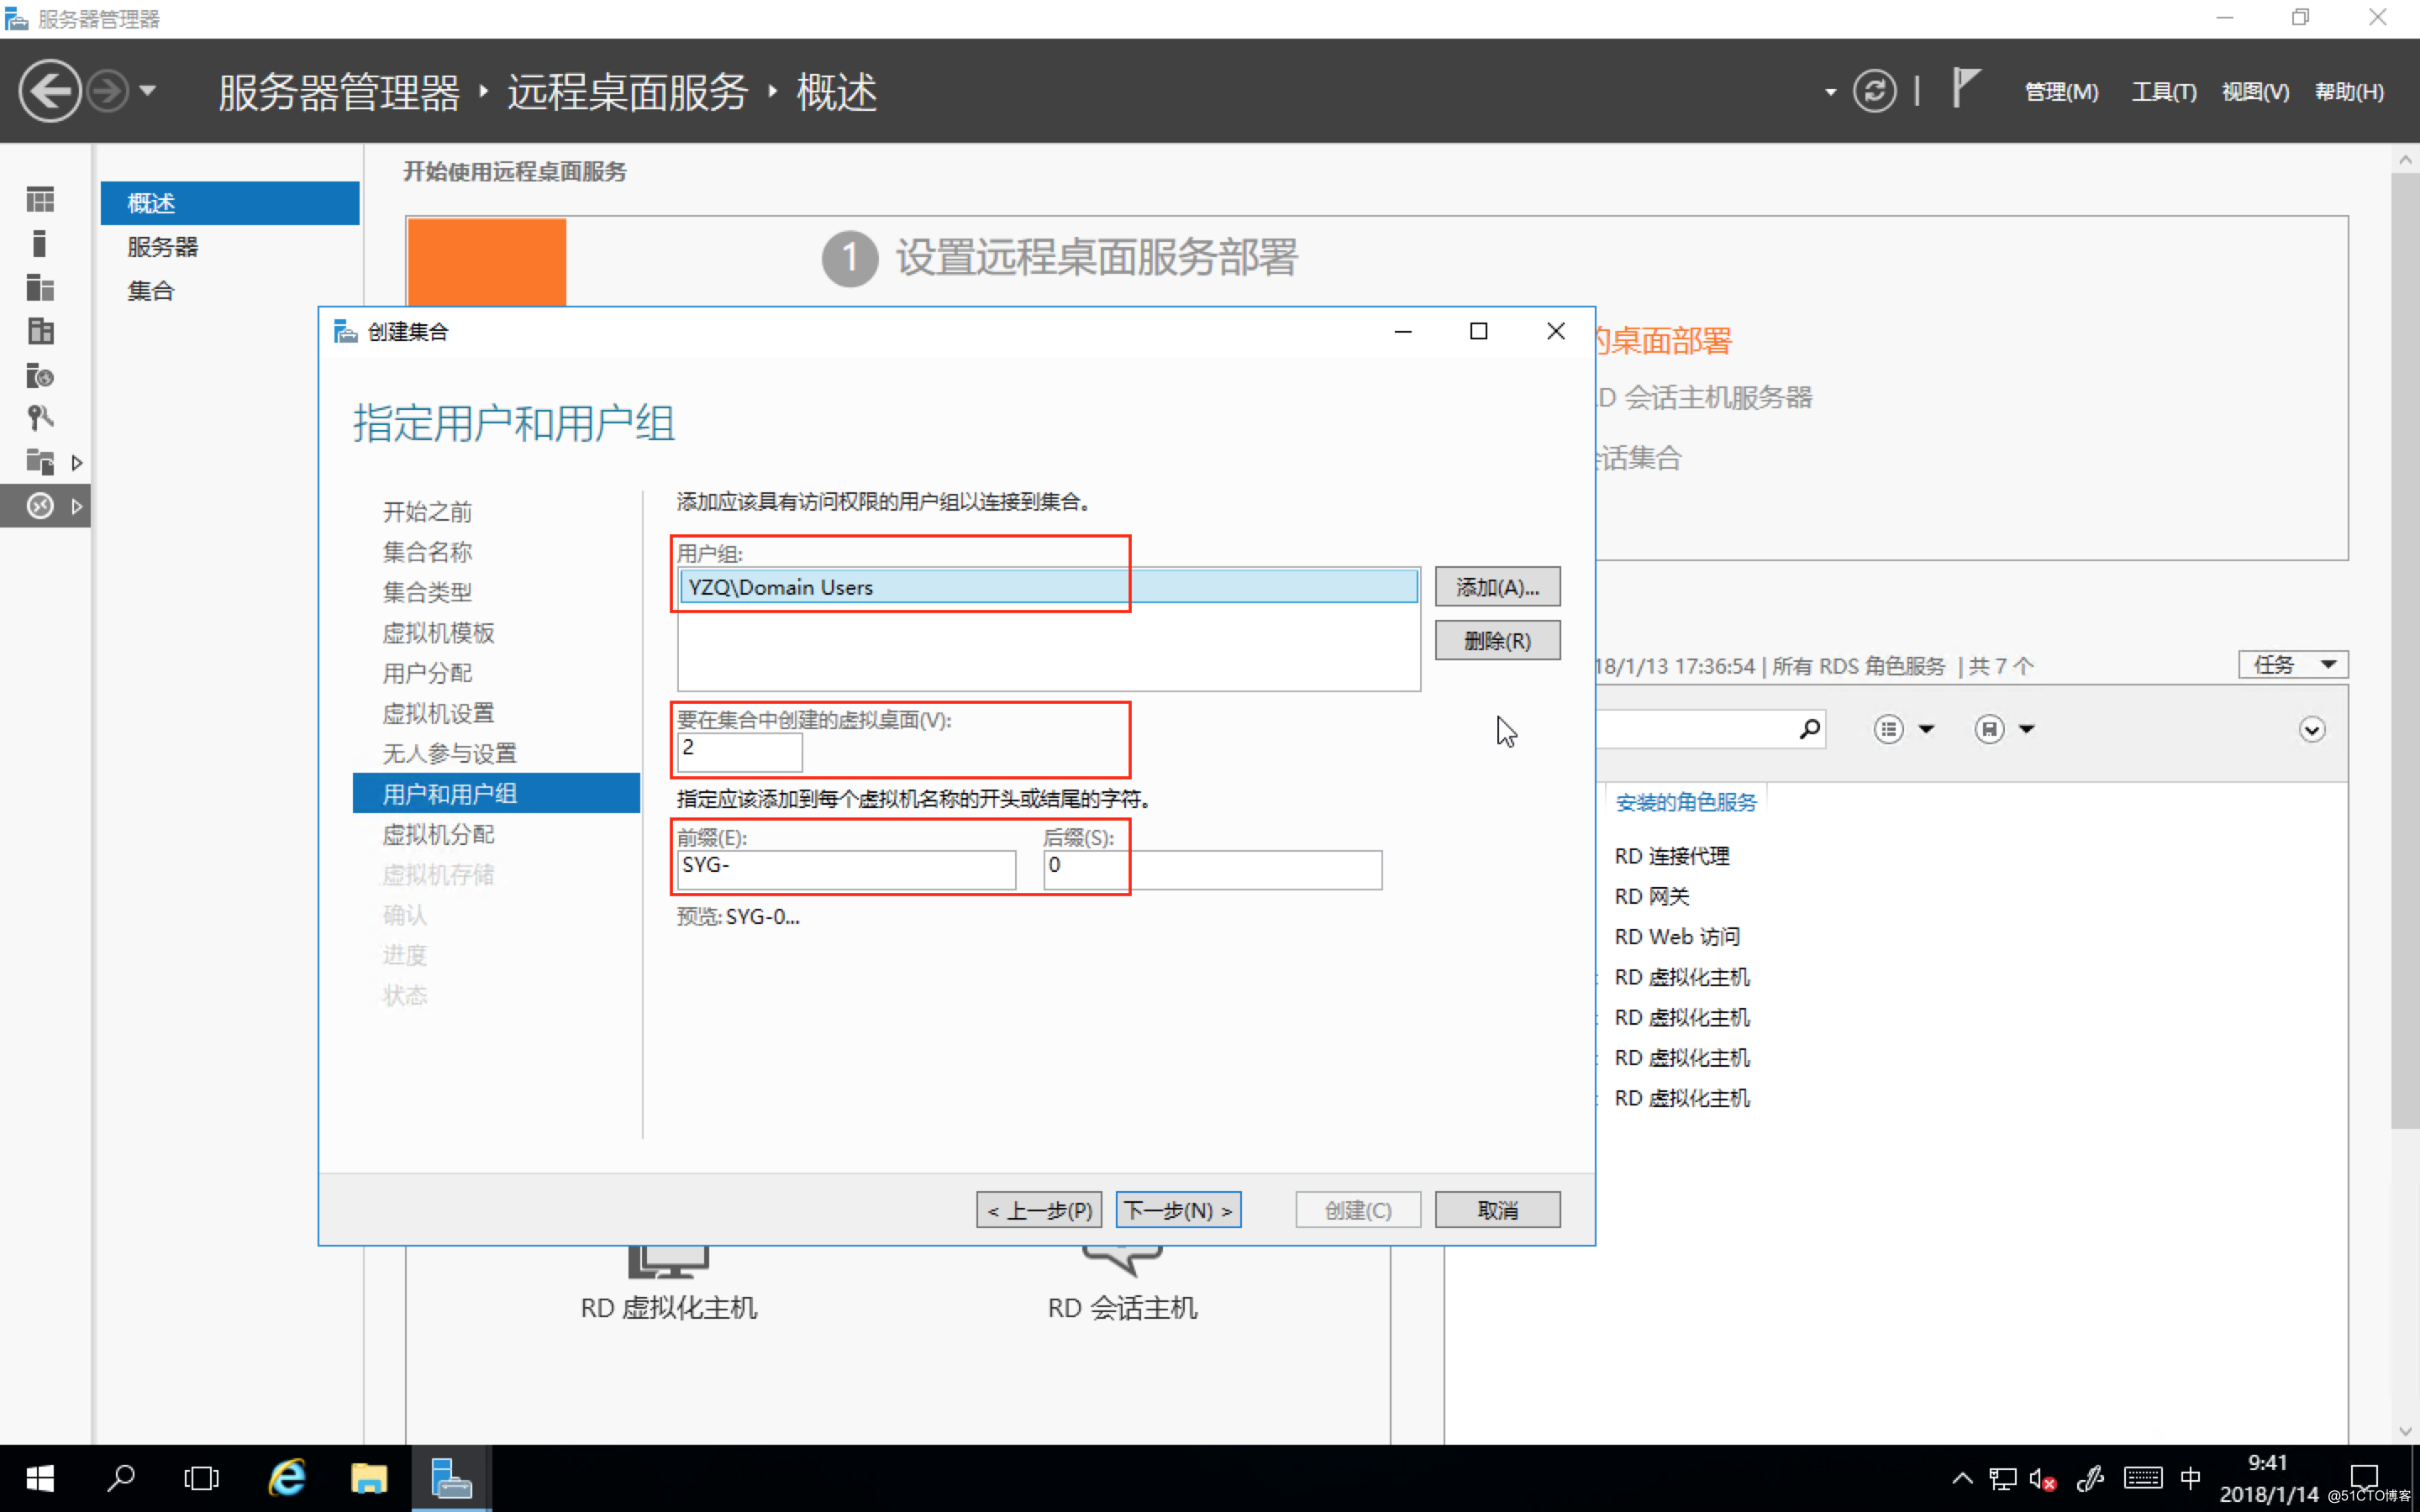Screen dimensions: 2420x1512
Task: Go to wizard step 虚拟机分配
Action: [x=438, y=834]
